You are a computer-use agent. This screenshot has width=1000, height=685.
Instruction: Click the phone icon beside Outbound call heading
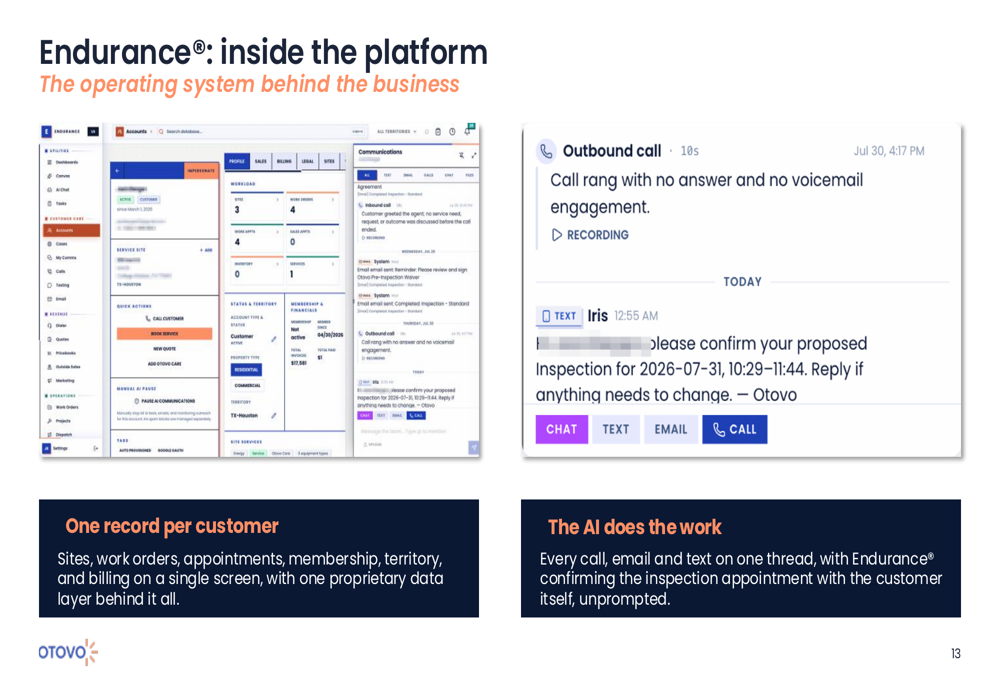546,151
